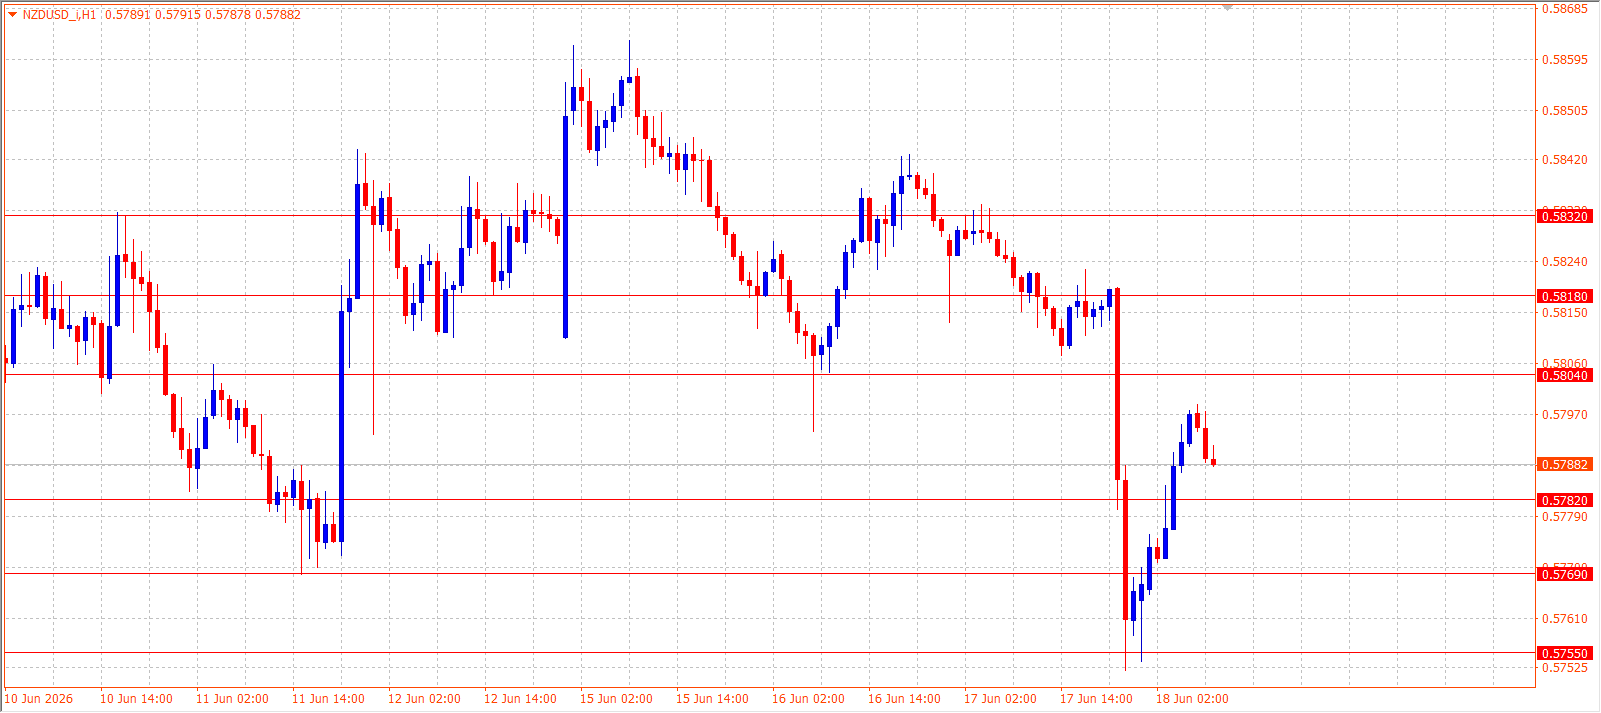Click the 11 Jun 02:00 time label

[232, 699]
